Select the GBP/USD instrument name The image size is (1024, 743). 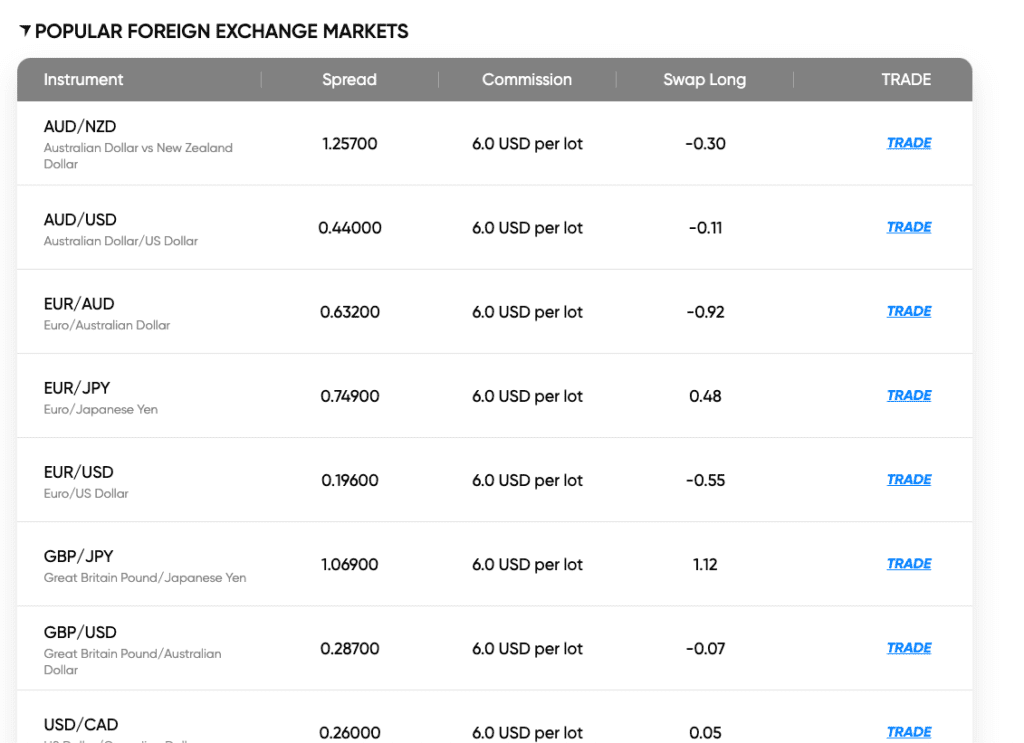pos(80,633)
